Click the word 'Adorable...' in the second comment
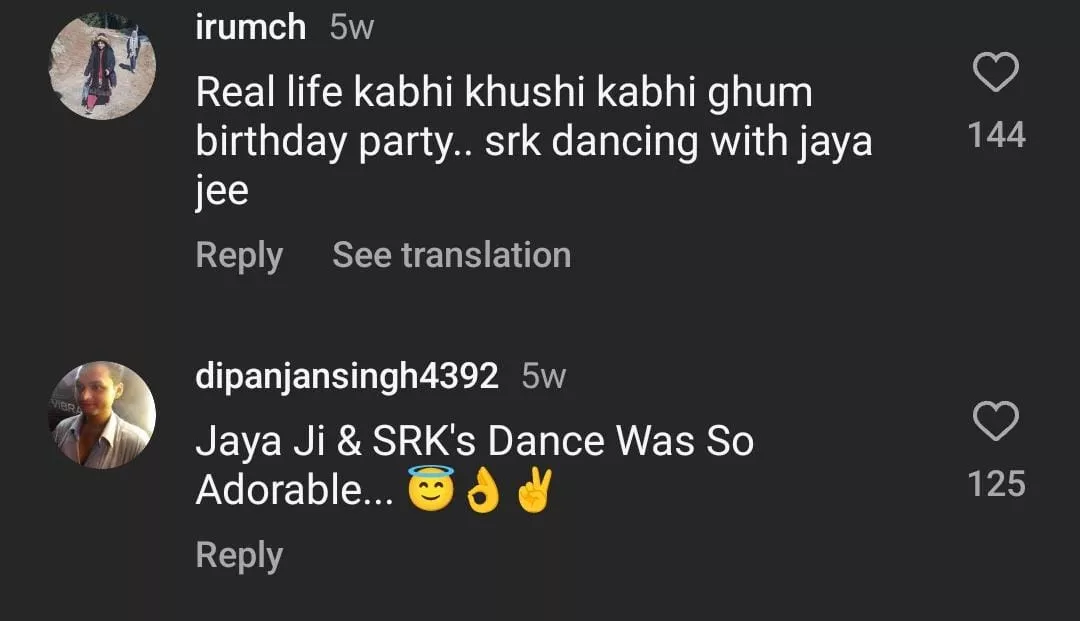 [x=295, y=490]
